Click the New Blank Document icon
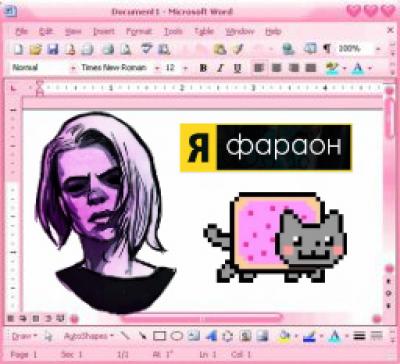The height and width of the screenshot is (364, 400). click(19, 49)
